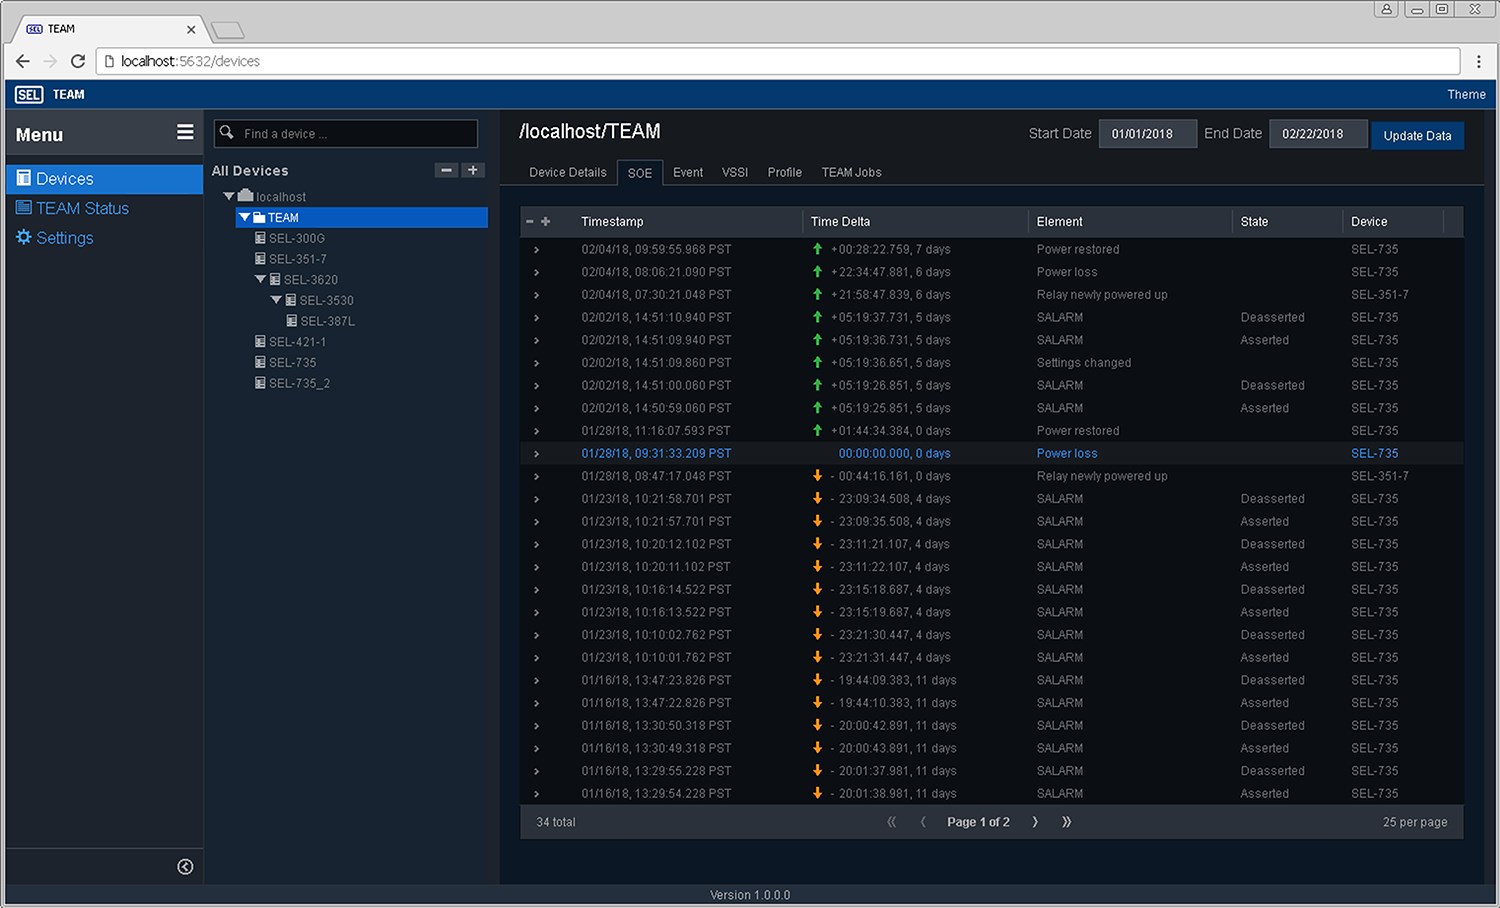The height and width of the screenshot is (908, 1500).
Task: Sort by the Element column header
Action: click(1059, 221)
